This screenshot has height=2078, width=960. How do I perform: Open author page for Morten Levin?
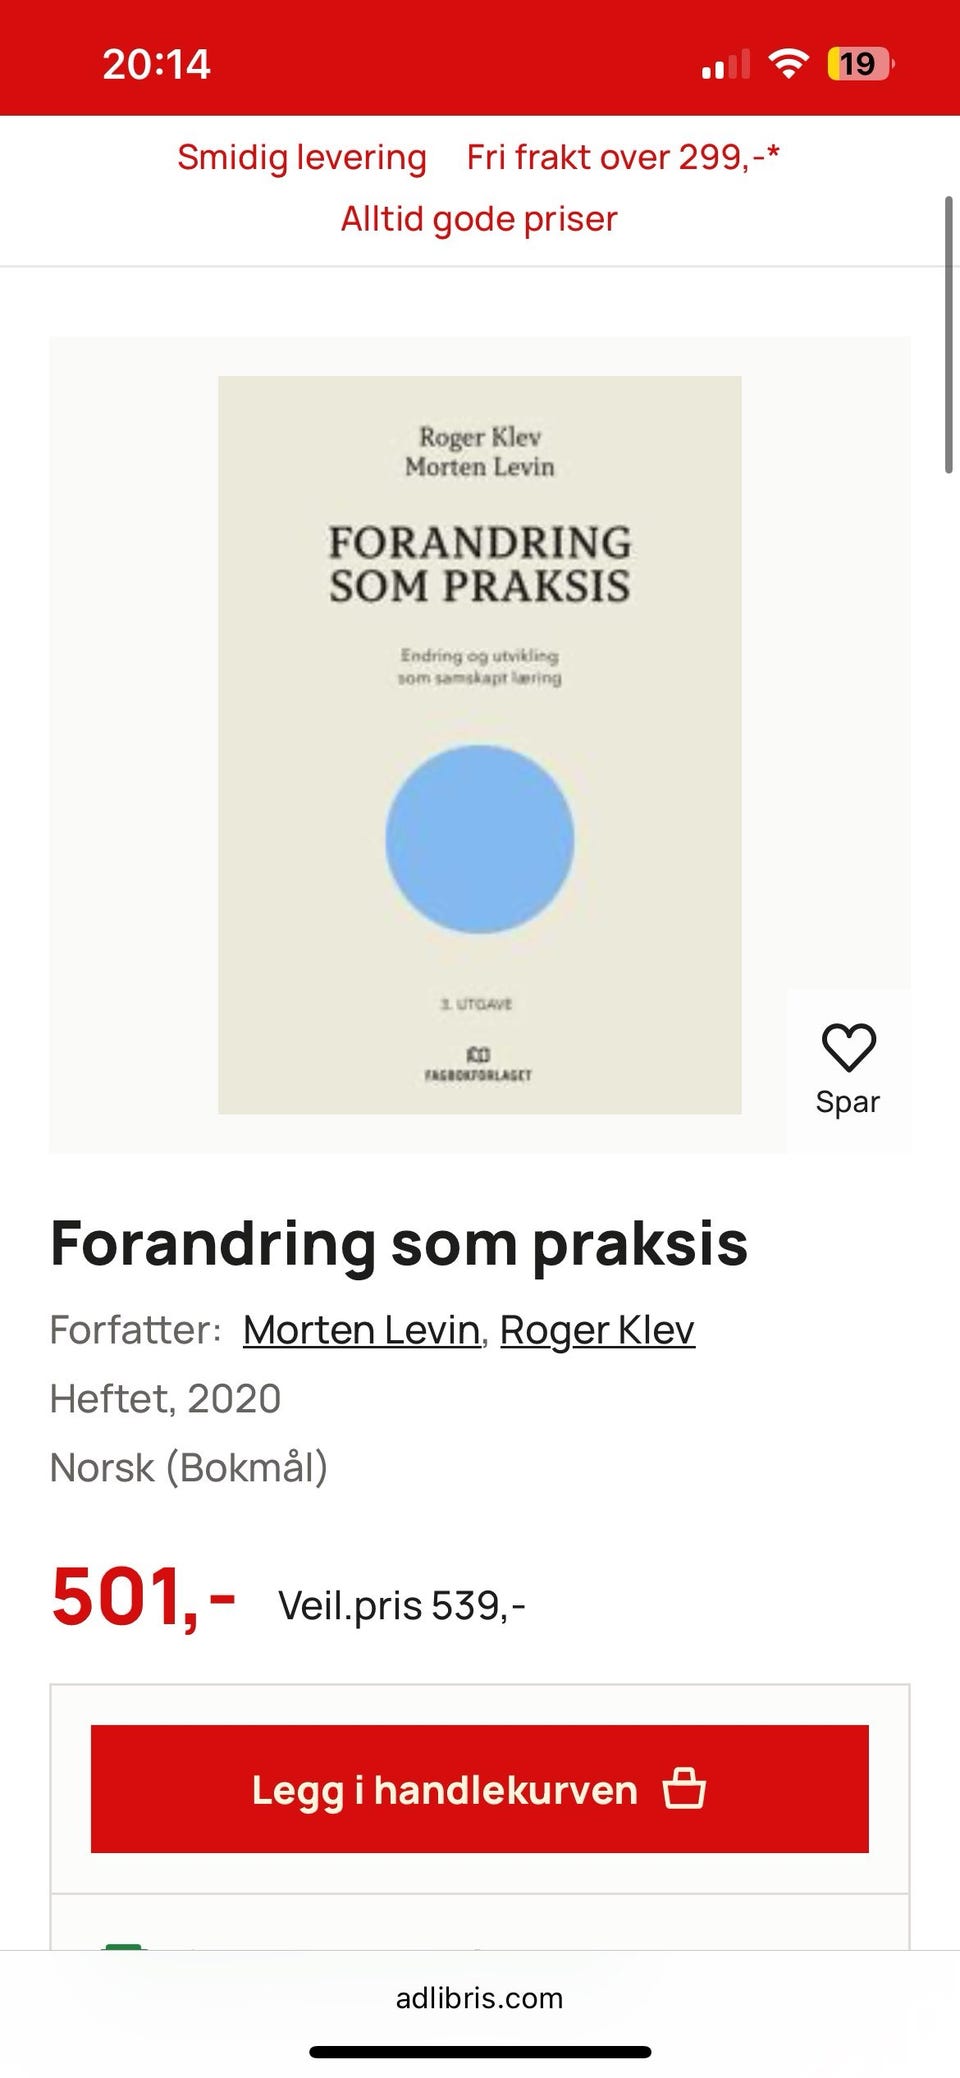(362, 1330)
